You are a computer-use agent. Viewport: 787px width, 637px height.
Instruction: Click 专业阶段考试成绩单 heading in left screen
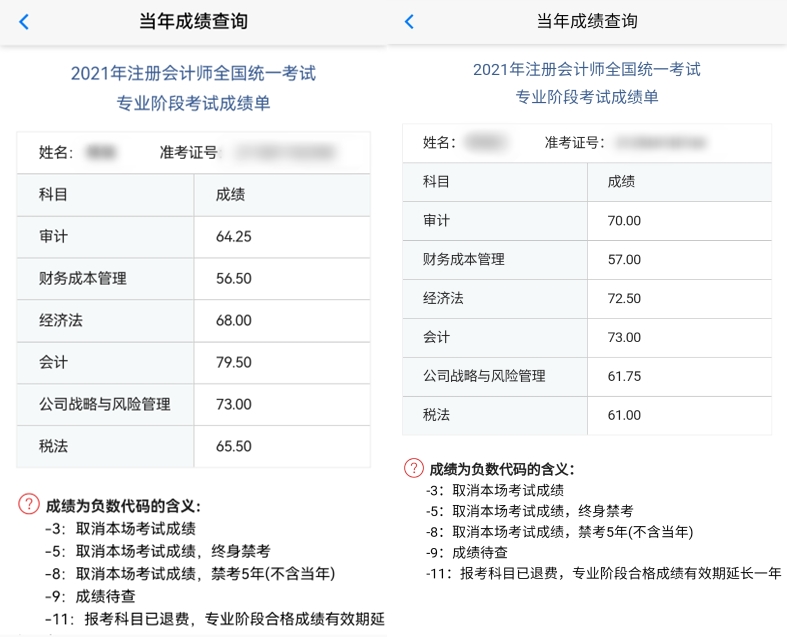tap(193, 103)
